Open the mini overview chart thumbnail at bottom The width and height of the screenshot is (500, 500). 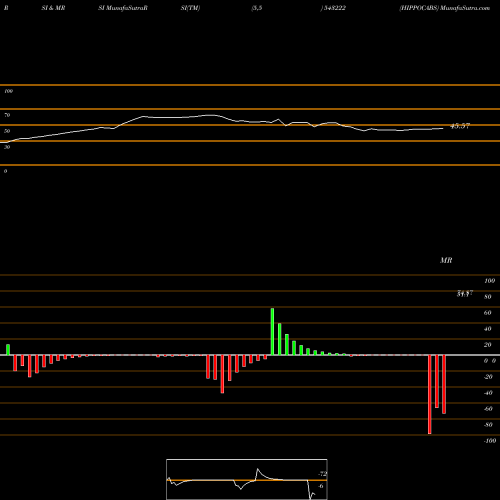pos(247,479)
